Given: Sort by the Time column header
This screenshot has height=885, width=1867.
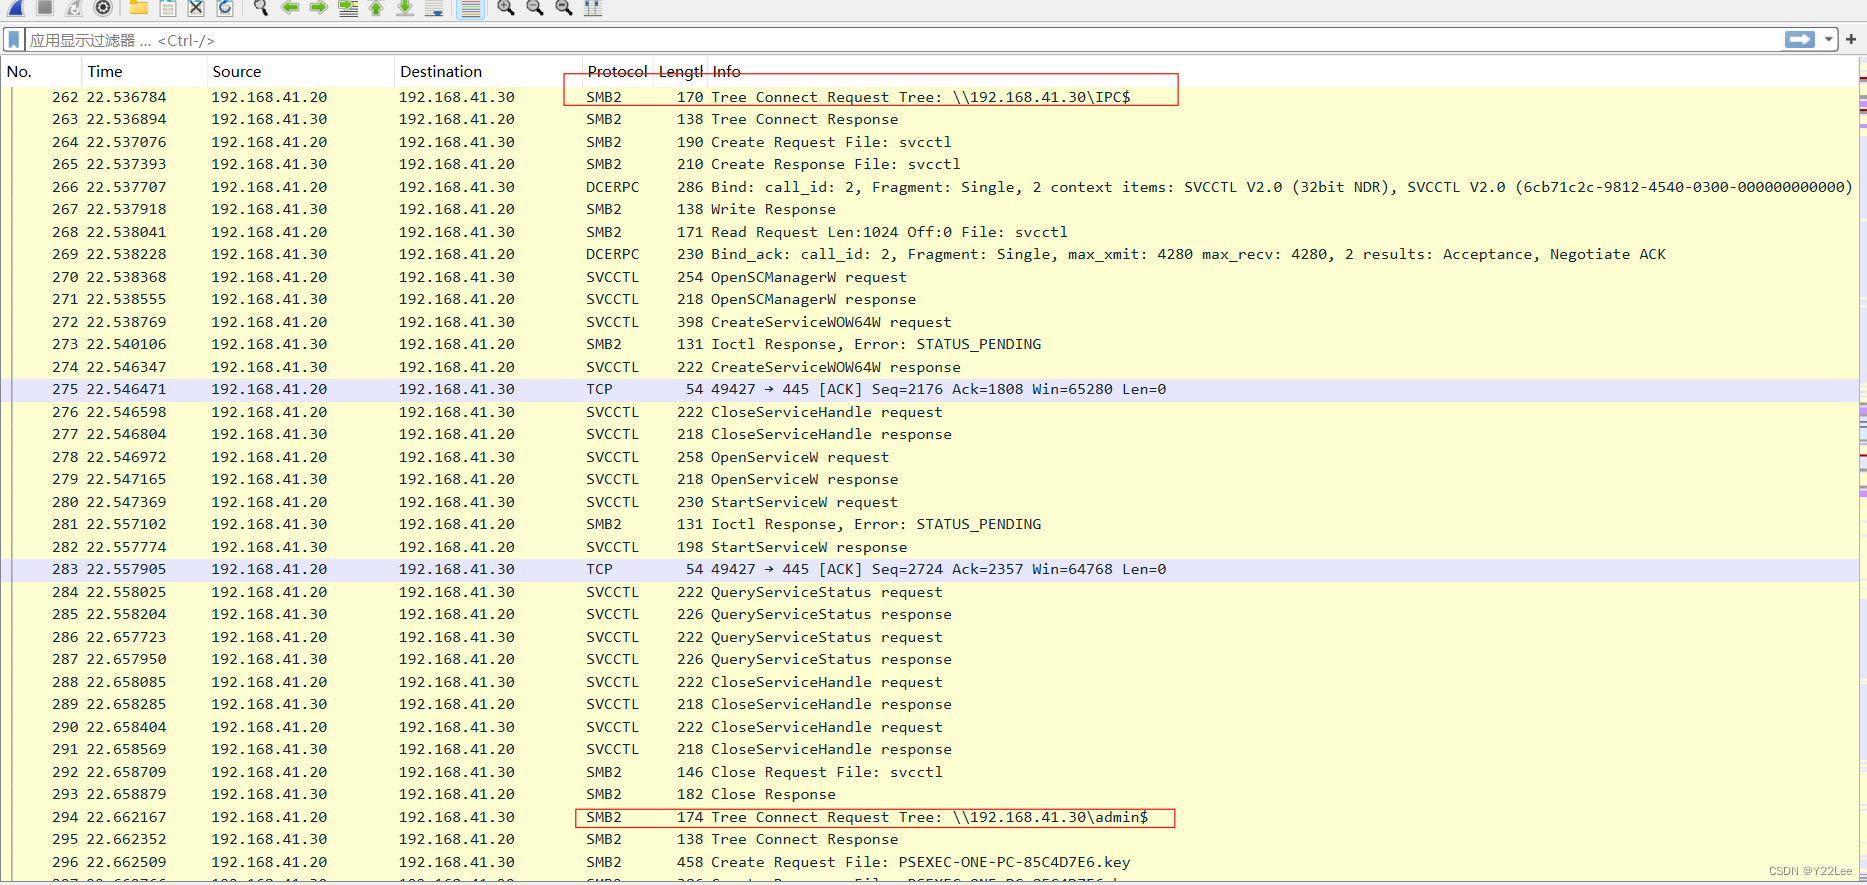Looking at the screenshot, I should click(x=144, y=72).
